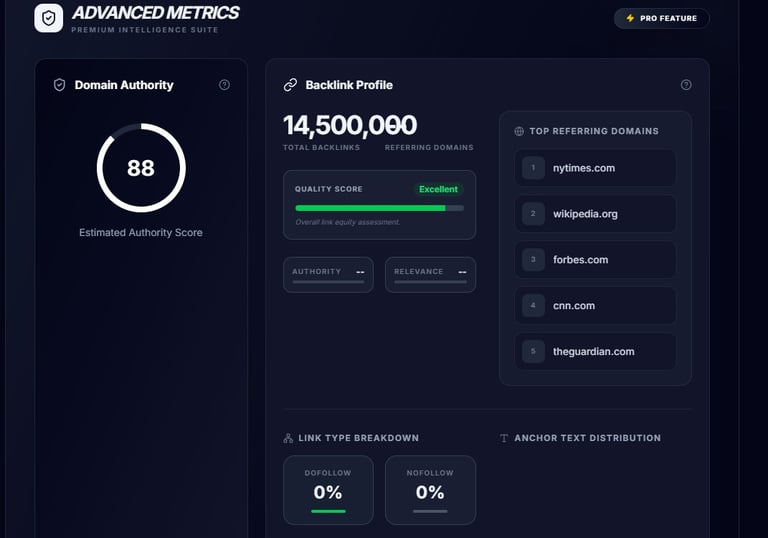Click the gray bar under NOFOLLOW
Image resolution: width=768 pixels, height=538 pixels.
[430, 512]
